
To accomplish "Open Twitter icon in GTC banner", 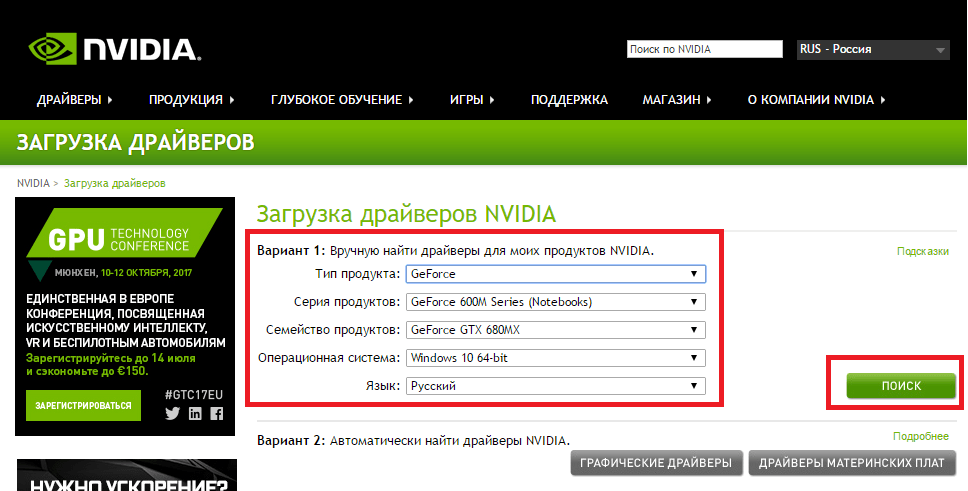I will (173, 414).
